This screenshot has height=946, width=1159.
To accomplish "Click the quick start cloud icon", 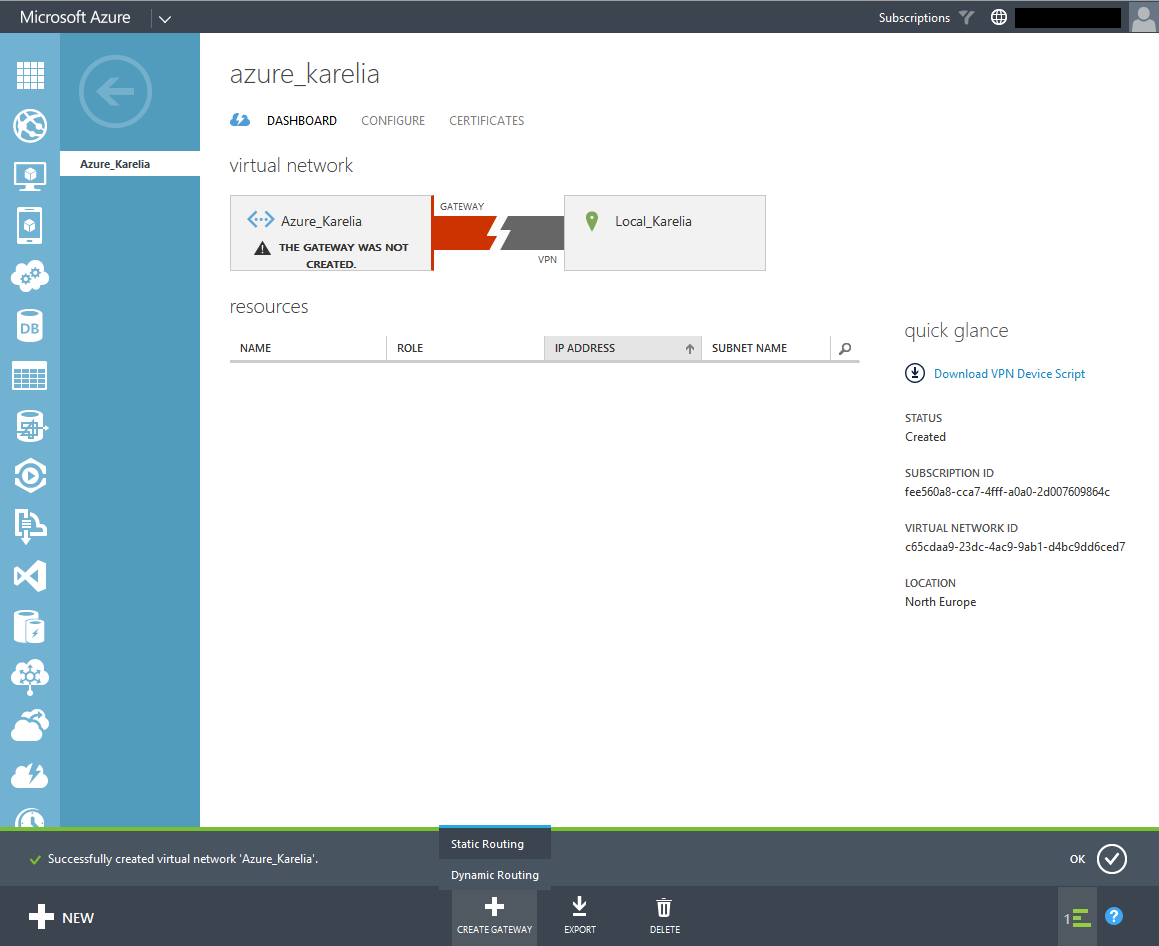I will 240,120.
